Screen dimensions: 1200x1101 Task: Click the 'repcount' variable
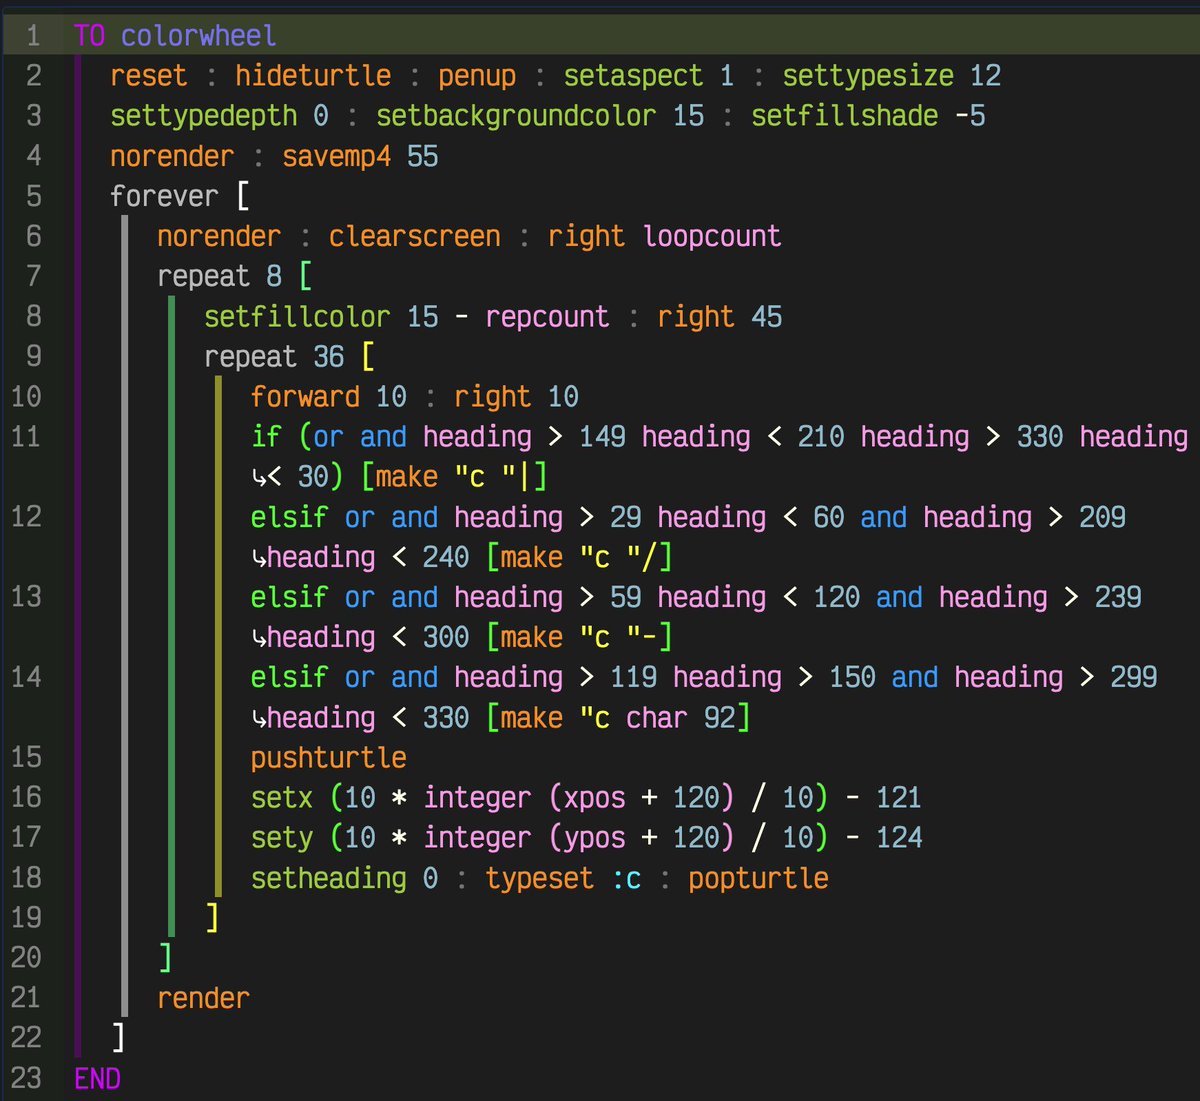(x=547, y=317)
